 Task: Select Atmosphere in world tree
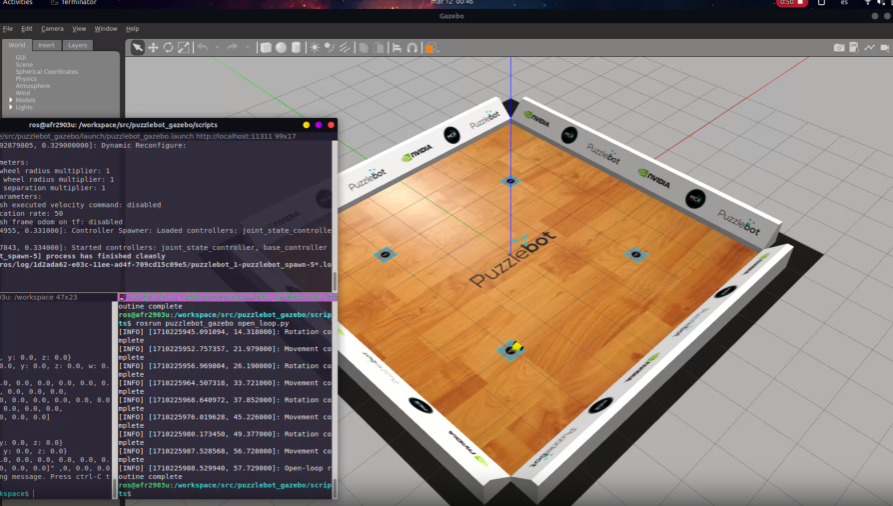click(x=32, y=86)
